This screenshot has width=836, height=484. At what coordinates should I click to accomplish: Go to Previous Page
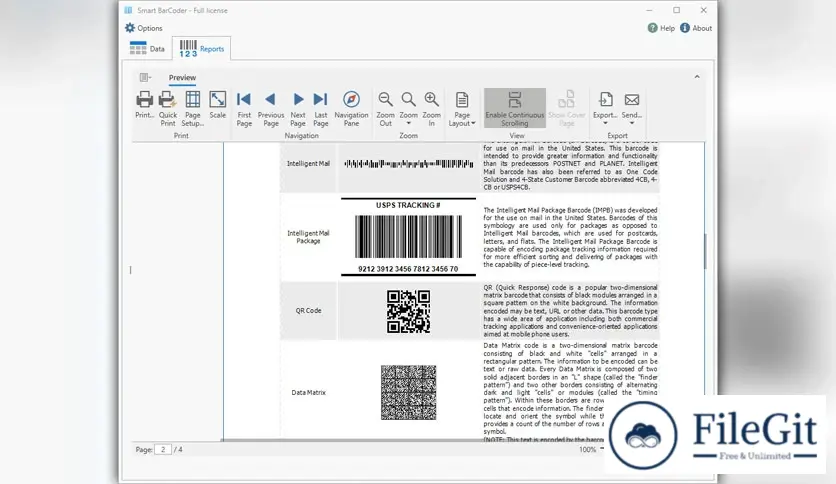click(x=271, y=108)
